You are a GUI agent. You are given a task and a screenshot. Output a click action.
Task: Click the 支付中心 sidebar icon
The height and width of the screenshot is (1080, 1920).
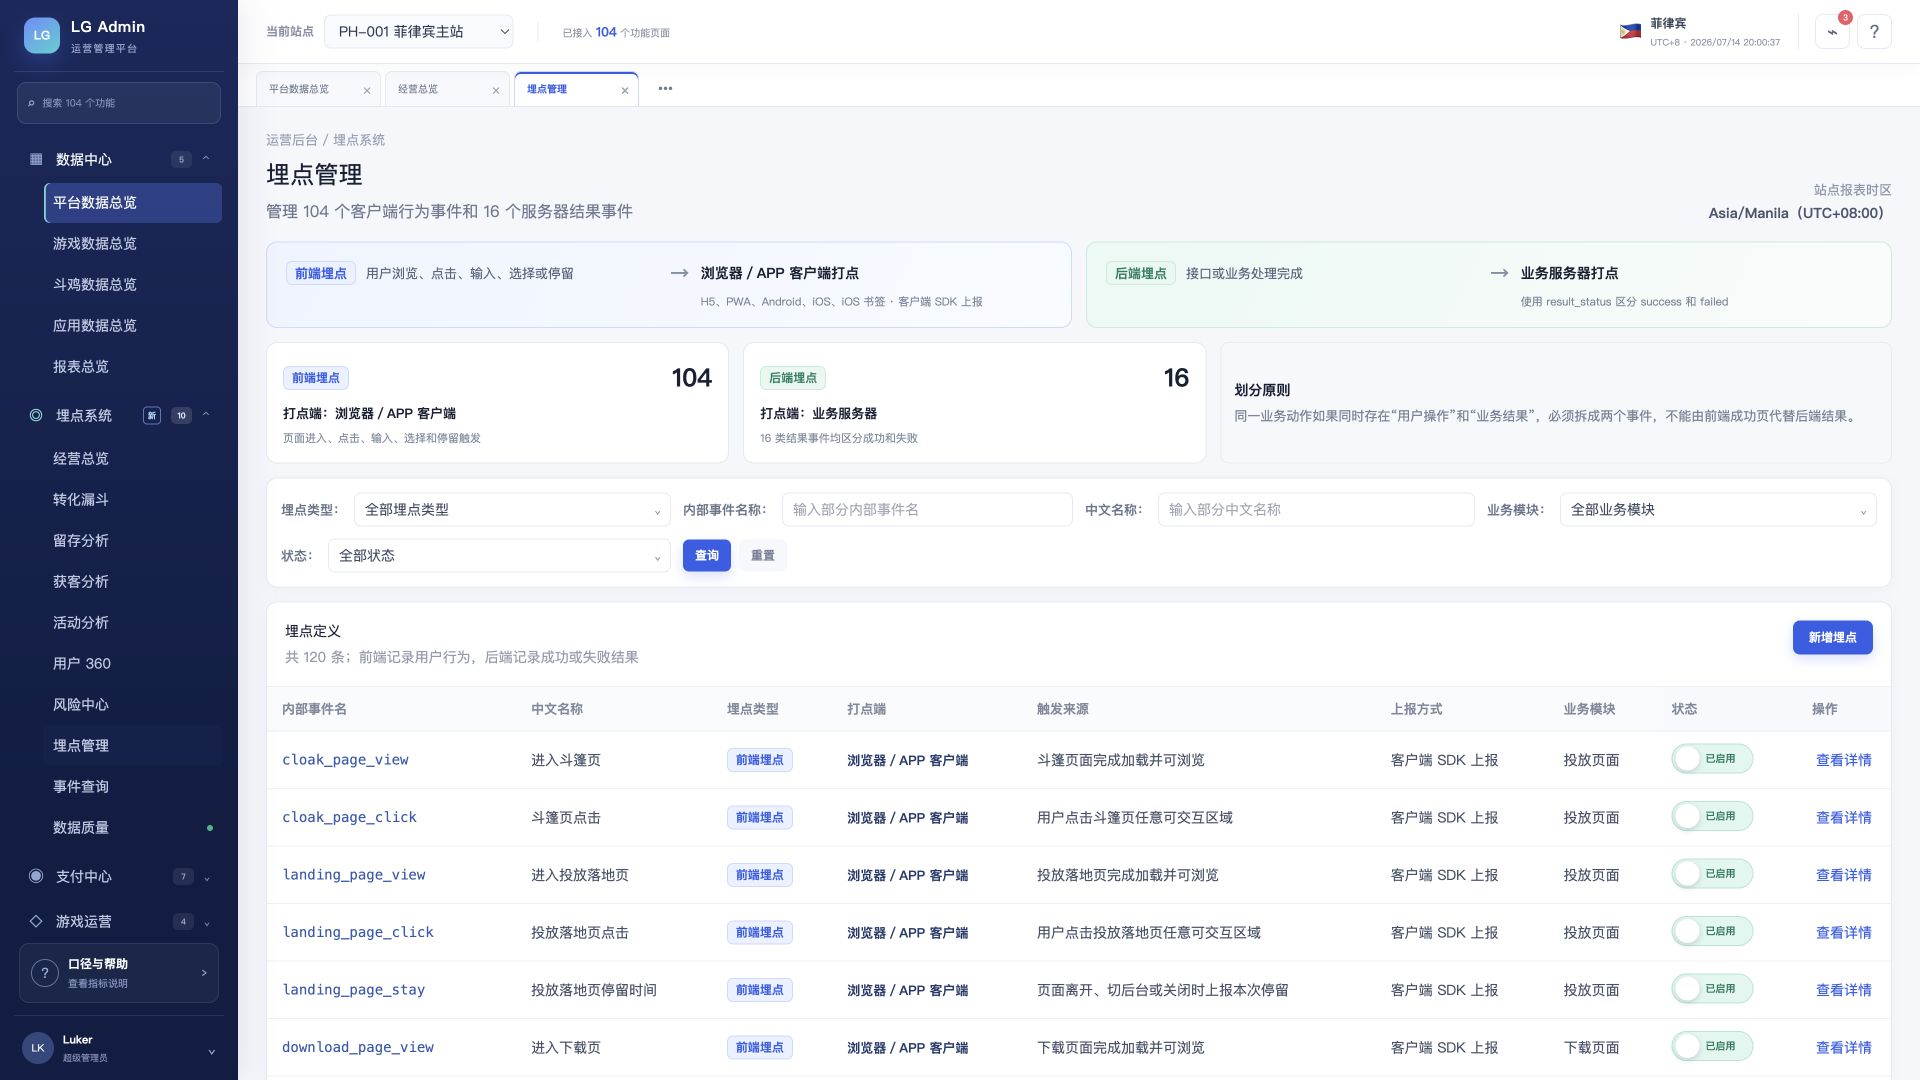[36, 876]
